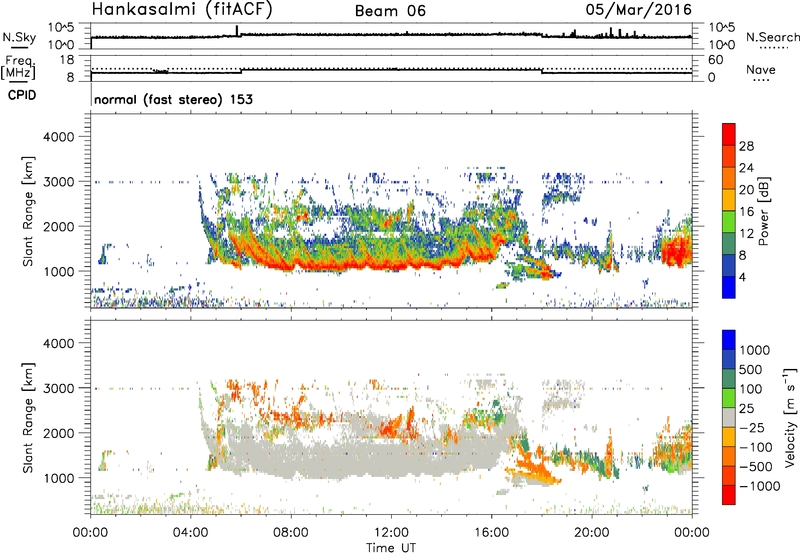This screenshot has height=554, width=800.
Task: Click the "Freq. [MHz]" axis label
Action: coord(19,67)
